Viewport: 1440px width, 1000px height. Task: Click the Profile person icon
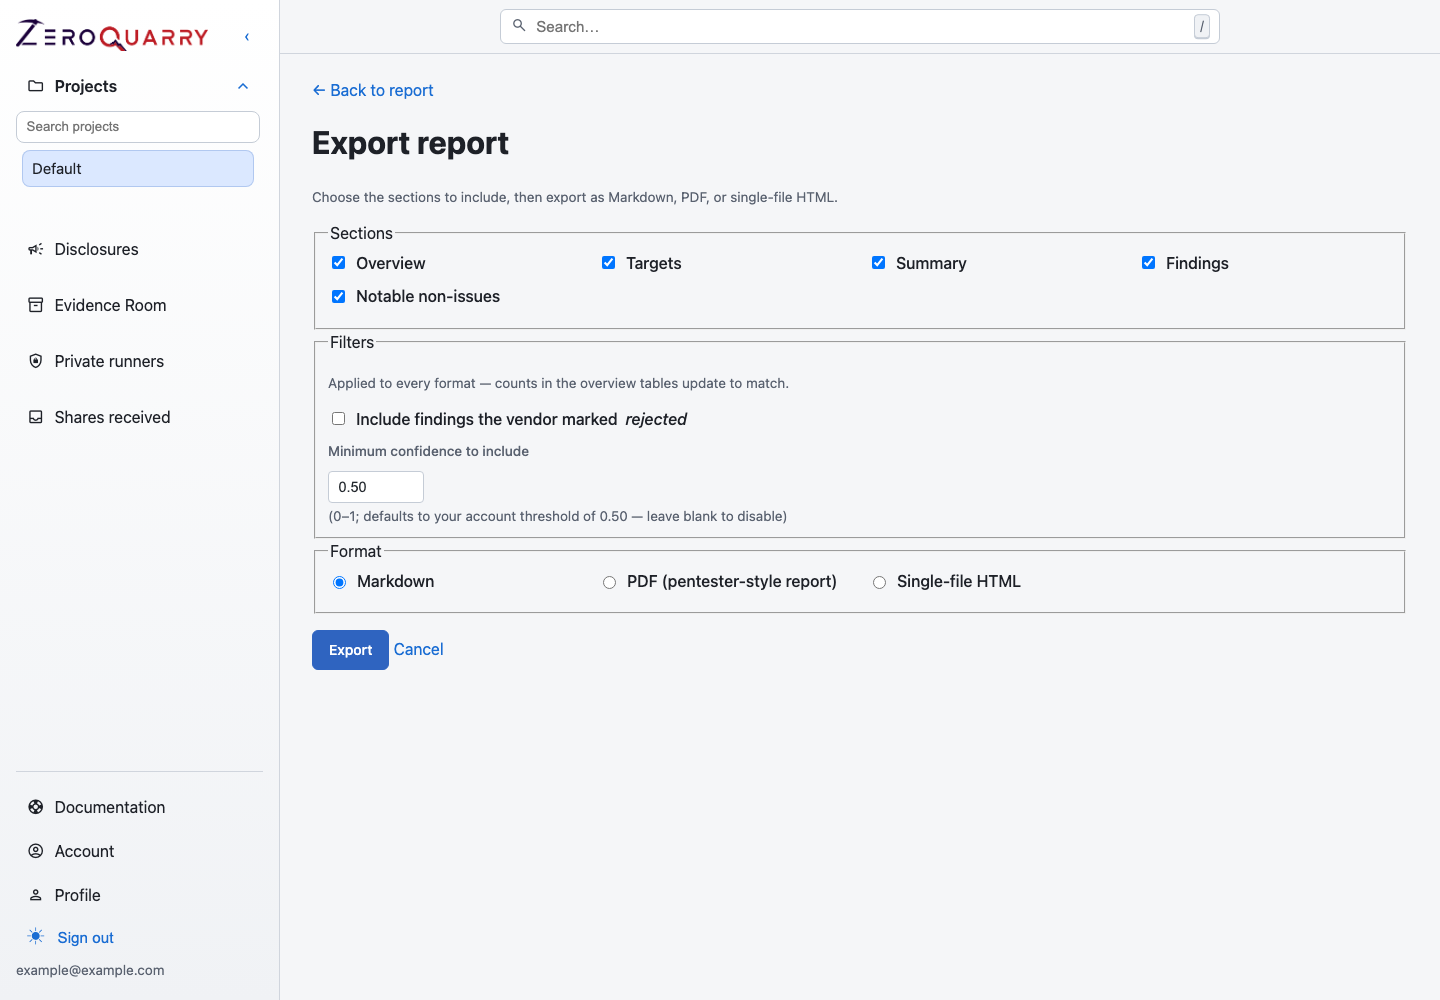(x=36, y=895)
